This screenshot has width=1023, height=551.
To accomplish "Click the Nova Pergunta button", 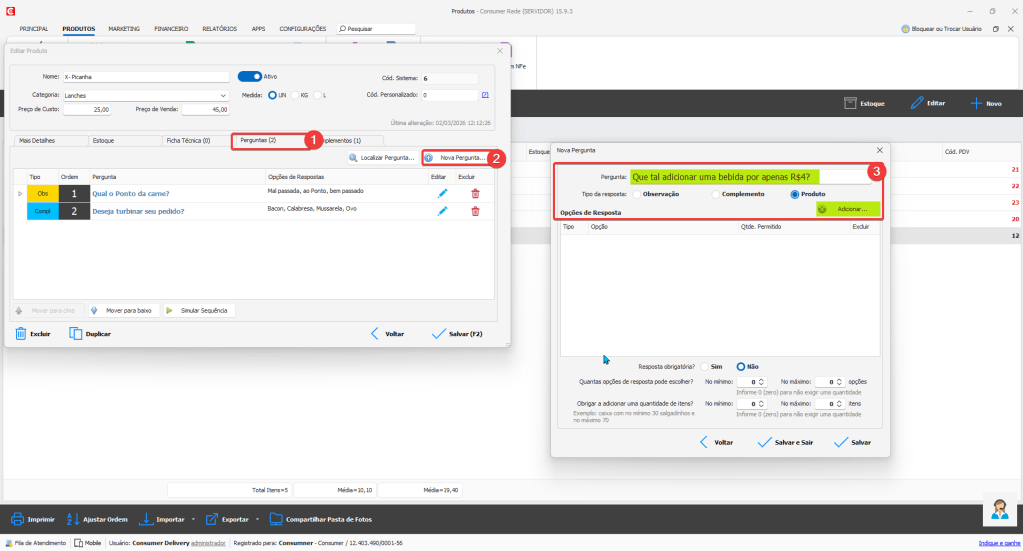I will [x=456, y=158].
